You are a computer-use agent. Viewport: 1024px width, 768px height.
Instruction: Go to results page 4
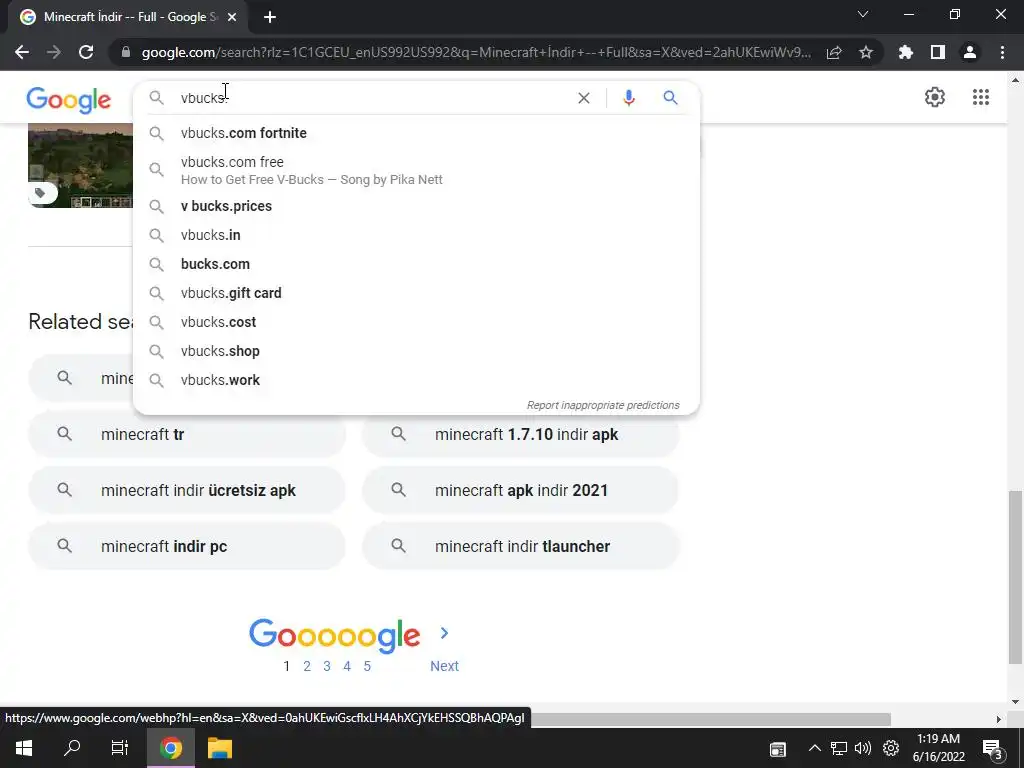[x=347, y=666]
